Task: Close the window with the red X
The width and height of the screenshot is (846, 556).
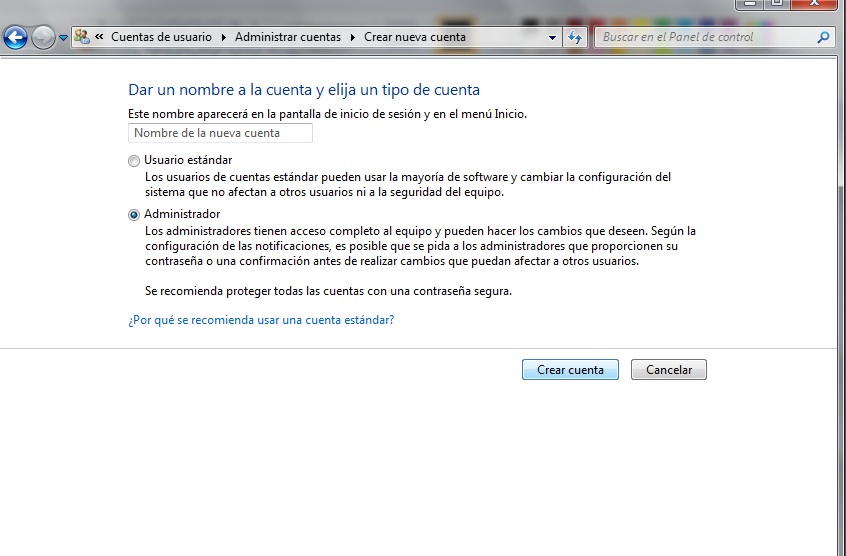Action: [815, 4]
